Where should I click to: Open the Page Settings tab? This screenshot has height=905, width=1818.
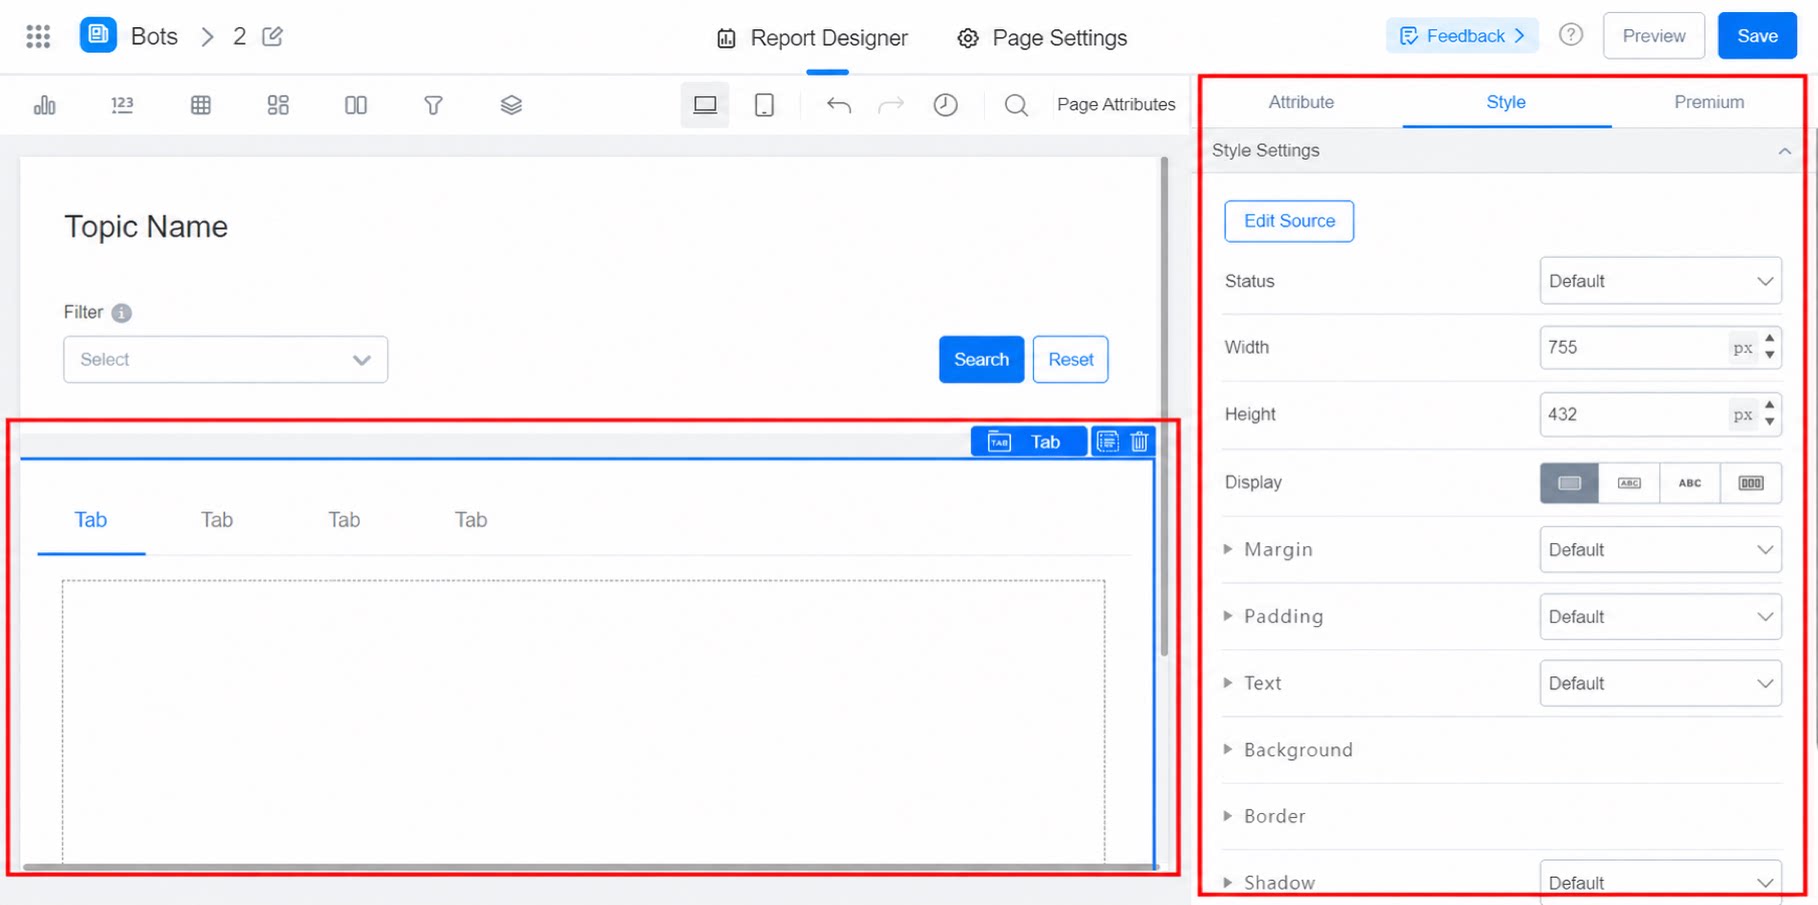(x=1042, y=38)
